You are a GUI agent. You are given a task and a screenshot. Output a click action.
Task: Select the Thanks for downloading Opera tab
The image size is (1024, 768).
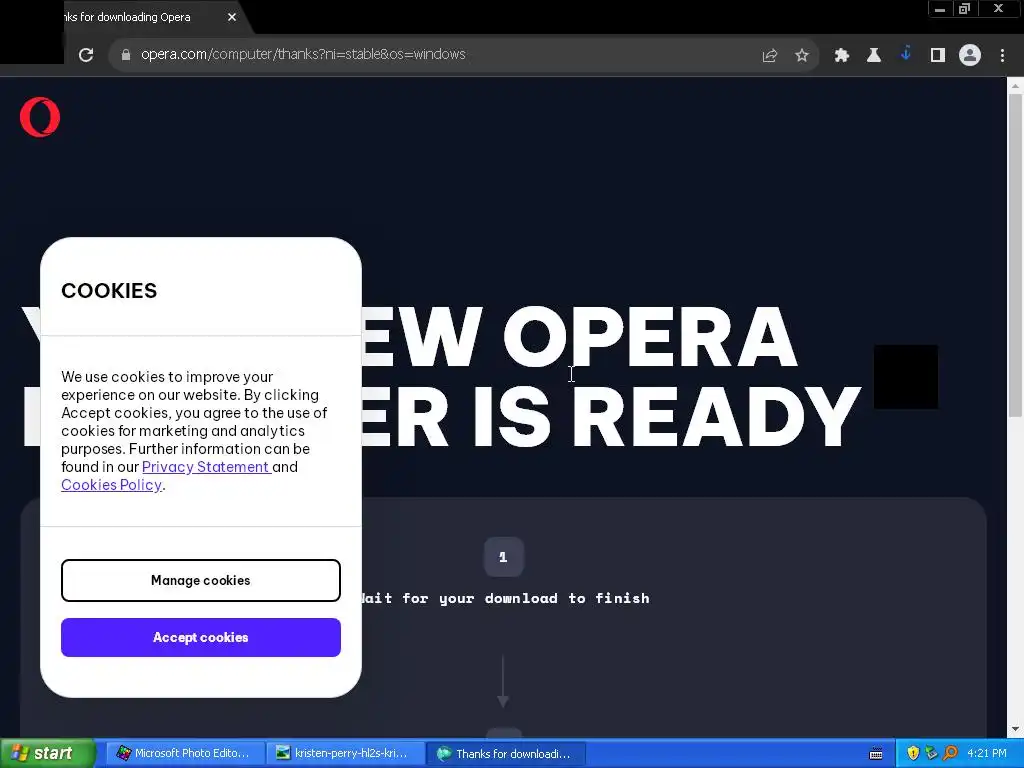click(x=128, y=17)
